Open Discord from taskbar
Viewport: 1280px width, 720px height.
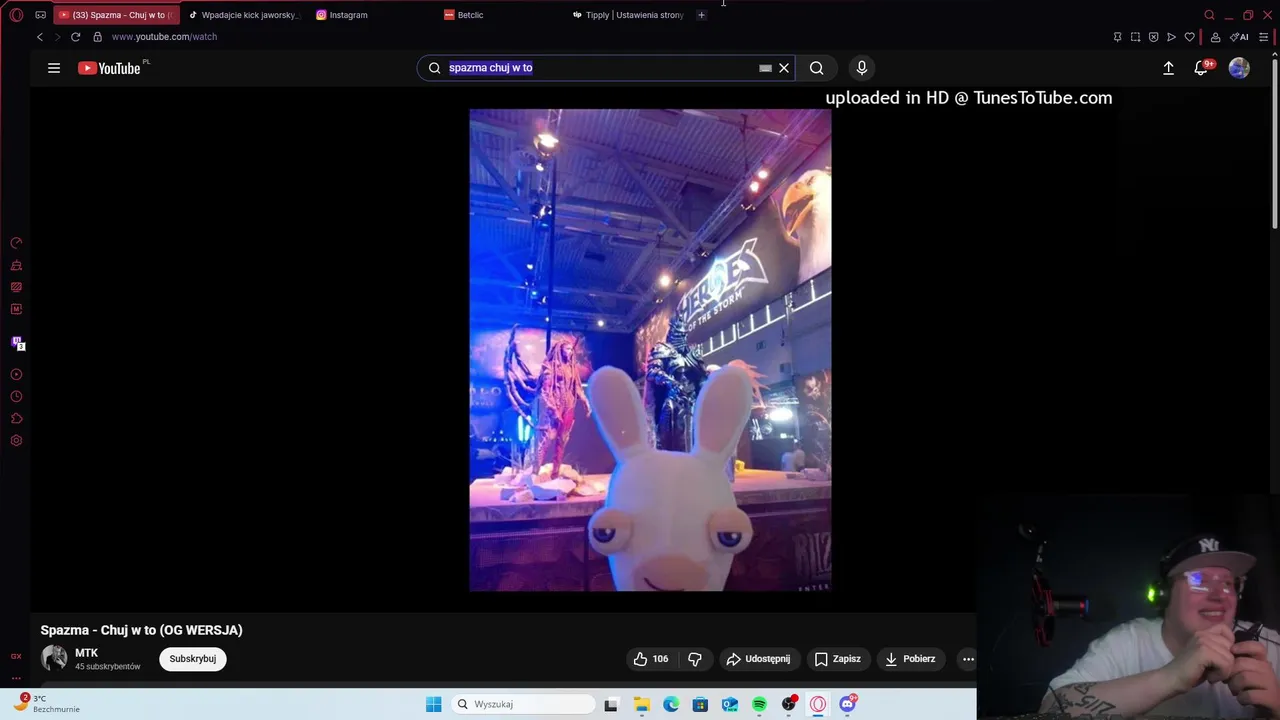(x=848, y=704)
